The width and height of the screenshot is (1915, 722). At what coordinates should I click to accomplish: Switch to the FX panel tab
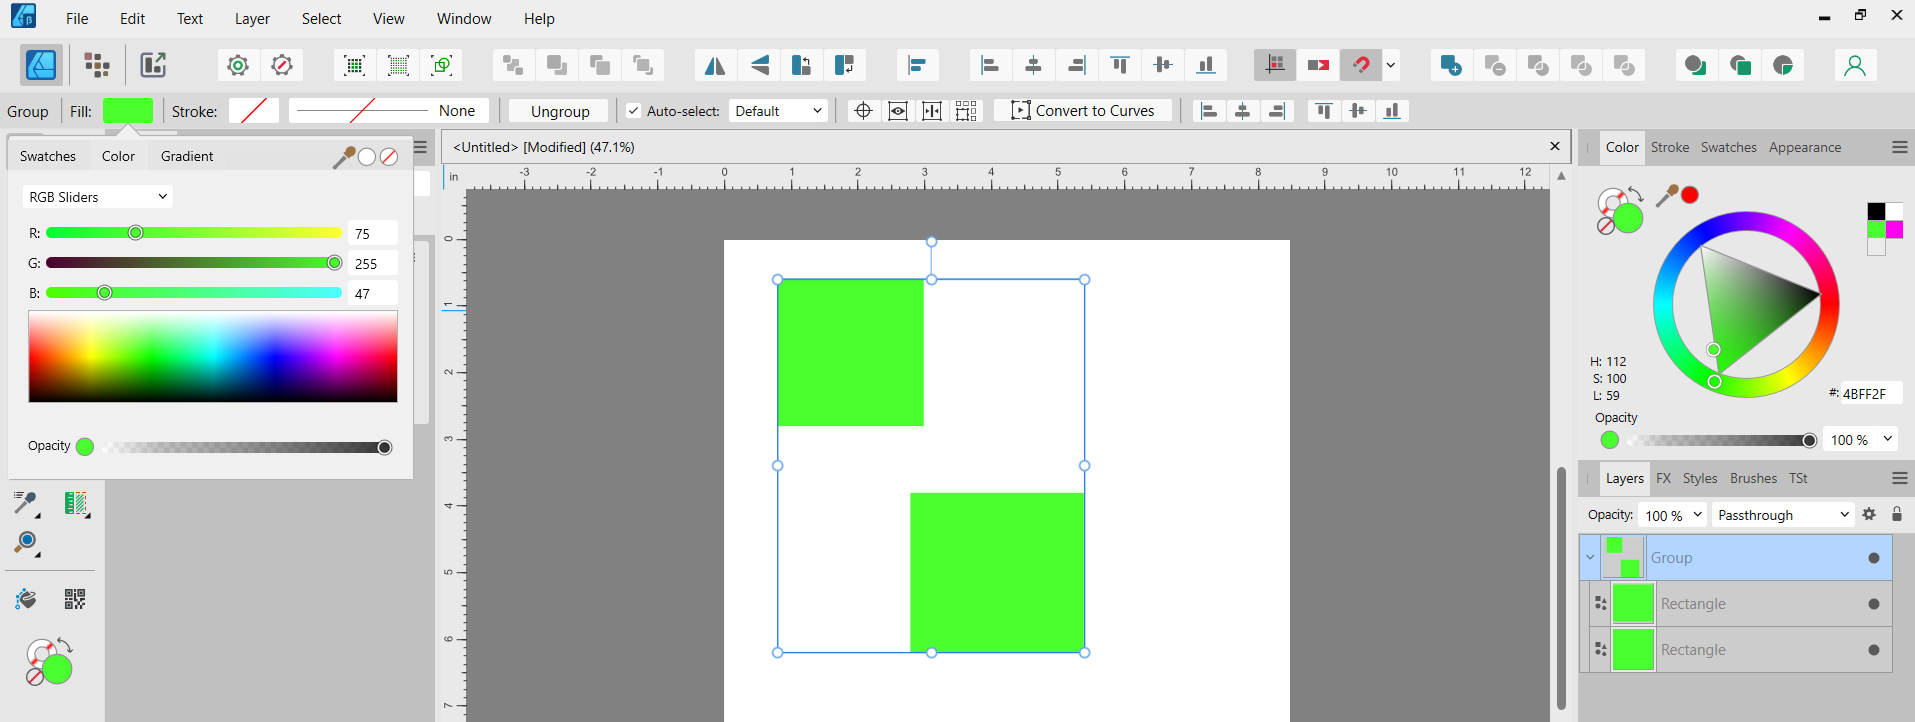pyautogui.click(x=1664, y=478)
